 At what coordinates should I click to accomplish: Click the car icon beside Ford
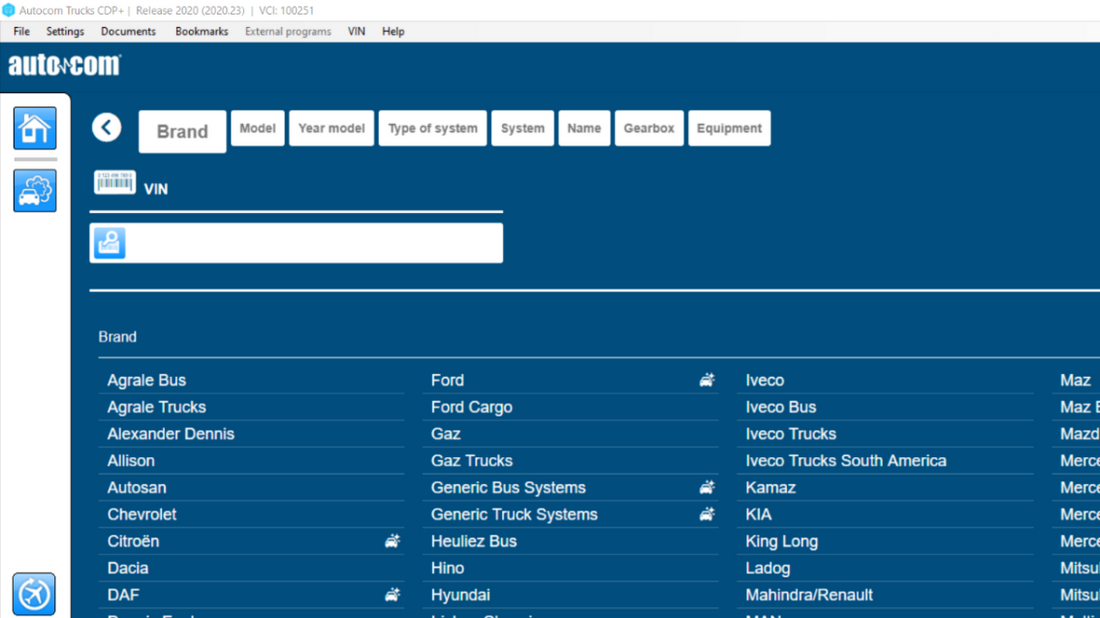click(707, 380)
